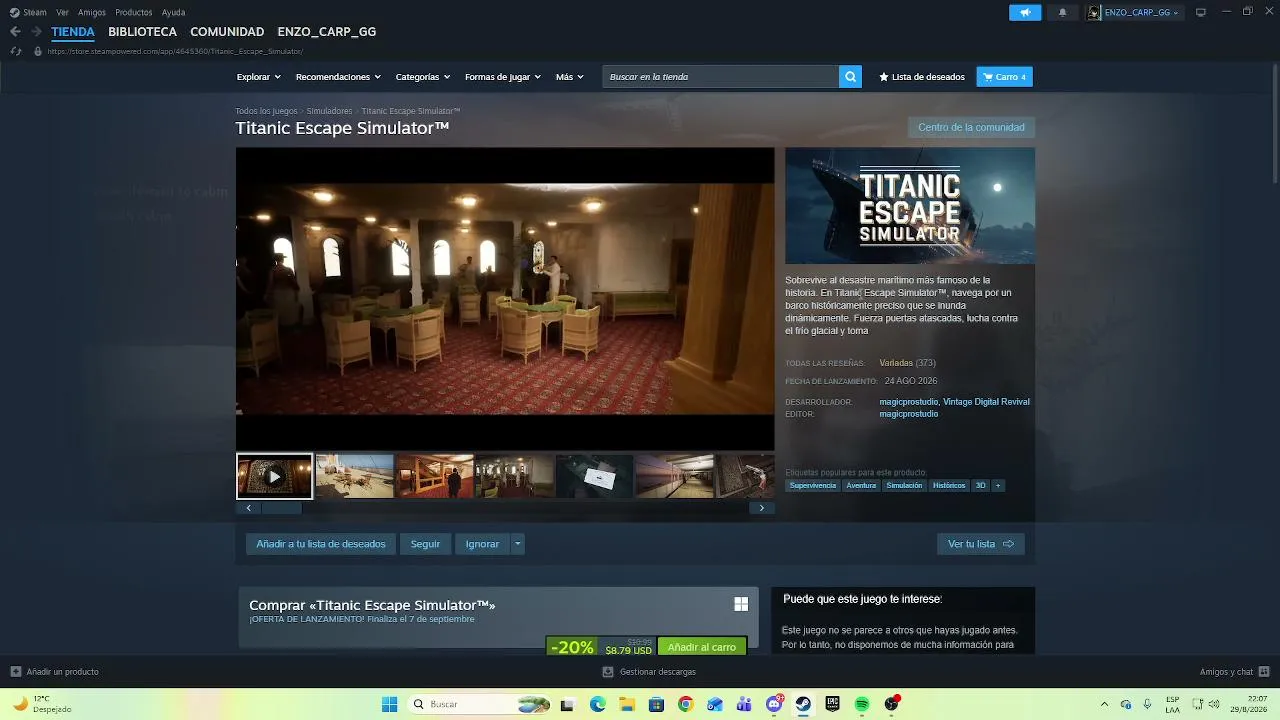Open the Amigos y chat icon

(x=1264, y=672)
